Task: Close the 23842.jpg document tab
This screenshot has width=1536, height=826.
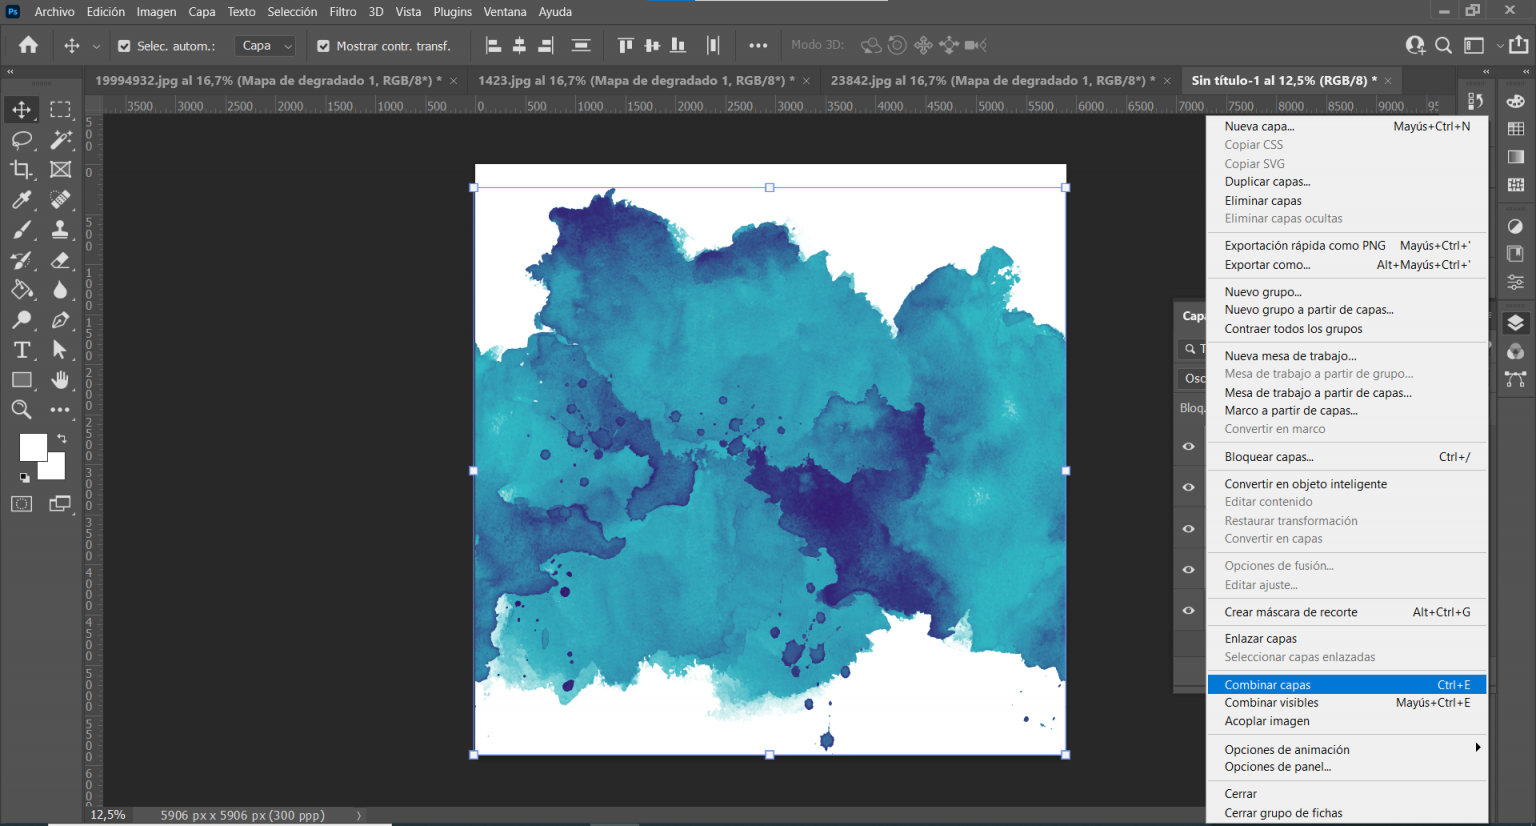Action: point(1167,81)
